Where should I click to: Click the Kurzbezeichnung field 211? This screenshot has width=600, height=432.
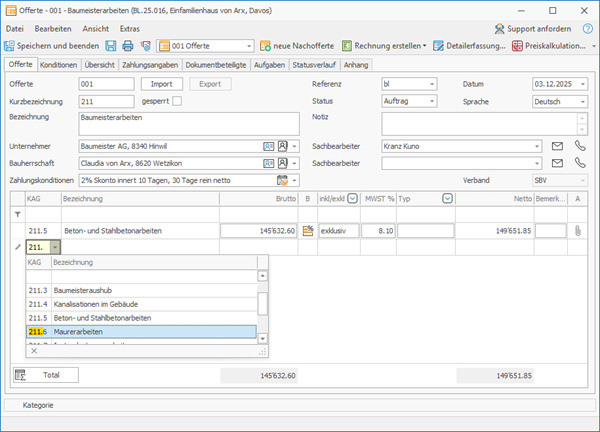pyautogui.click(x=106, y=102)
